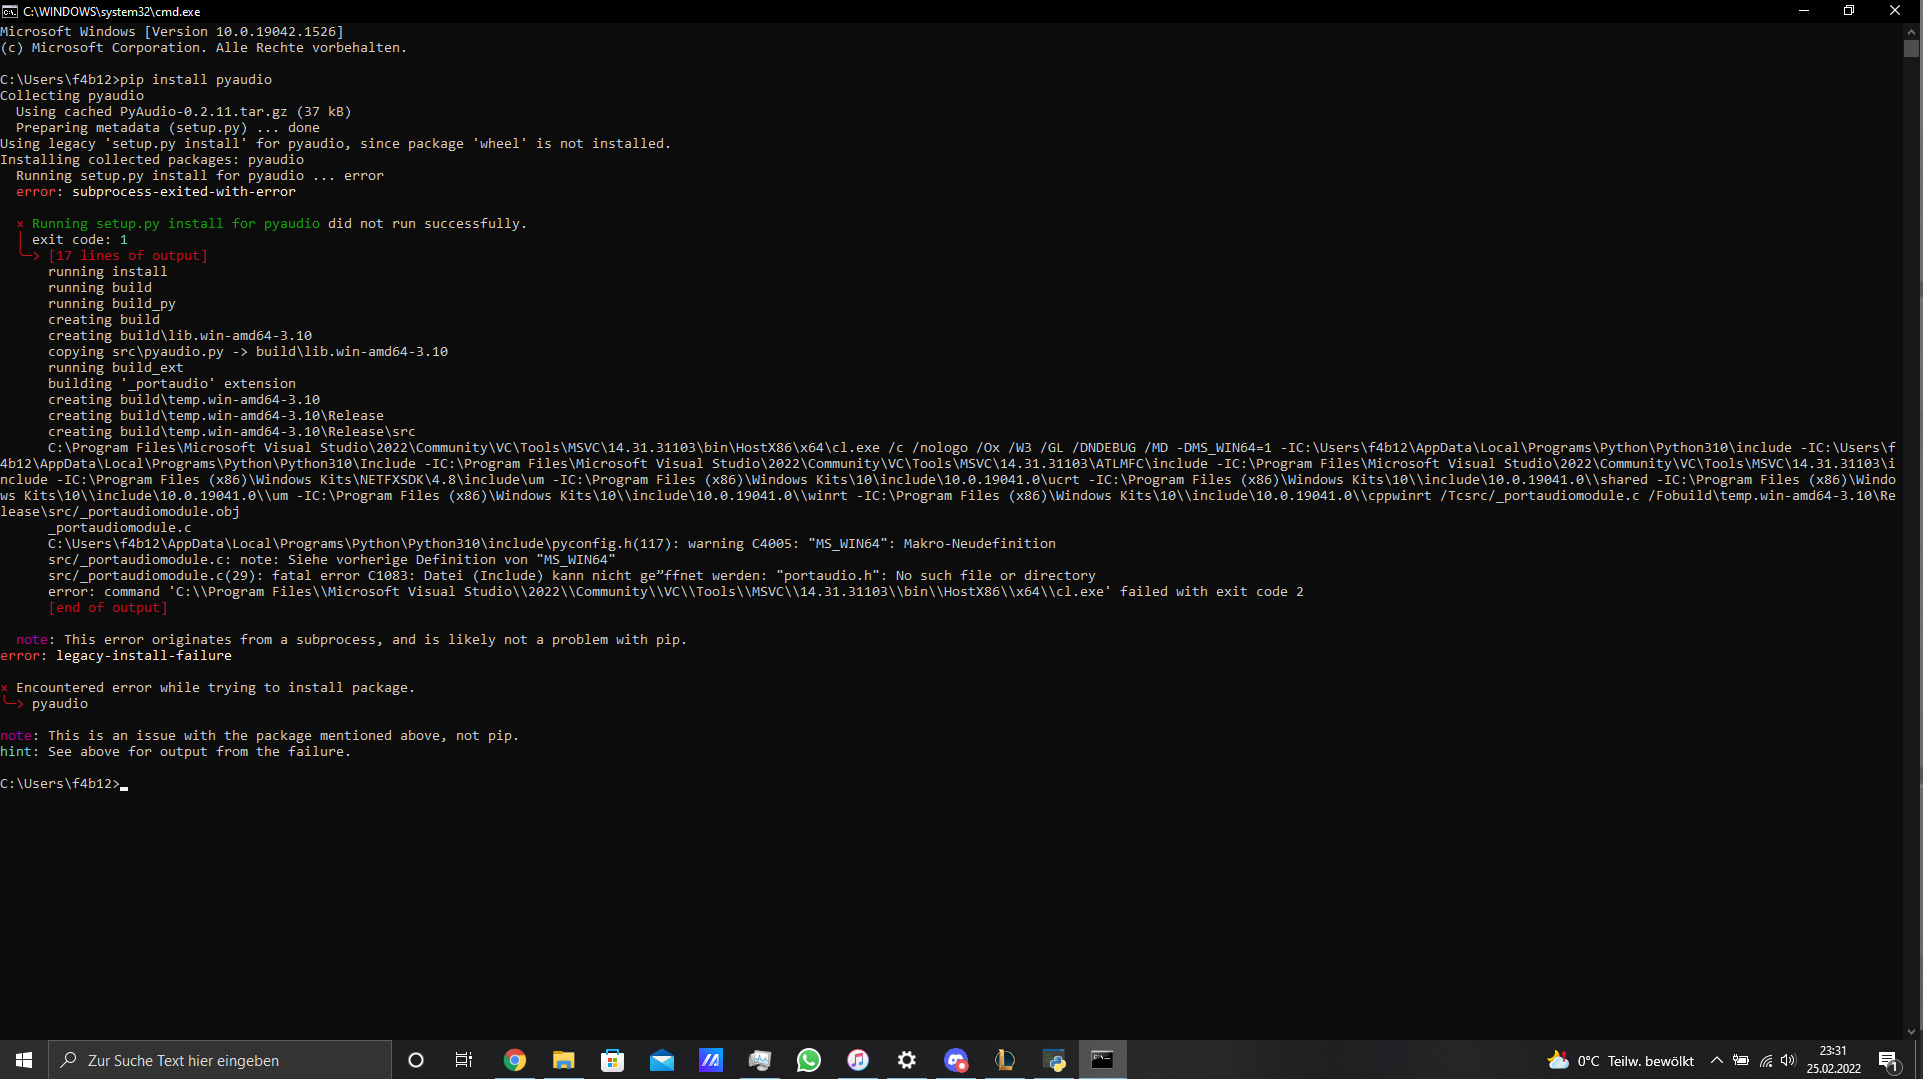Click fatal error C1083 portaudio.h line
This screenshot has width=1923, height=1079.
572,575
